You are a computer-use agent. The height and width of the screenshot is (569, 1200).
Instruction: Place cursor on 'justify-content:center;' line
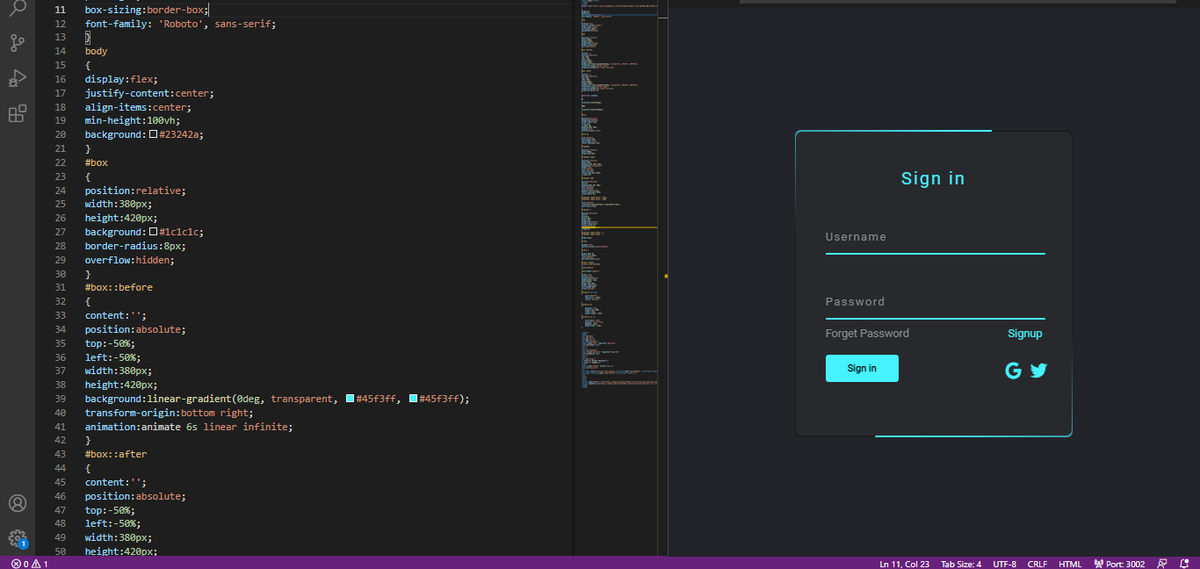point(149,92)
